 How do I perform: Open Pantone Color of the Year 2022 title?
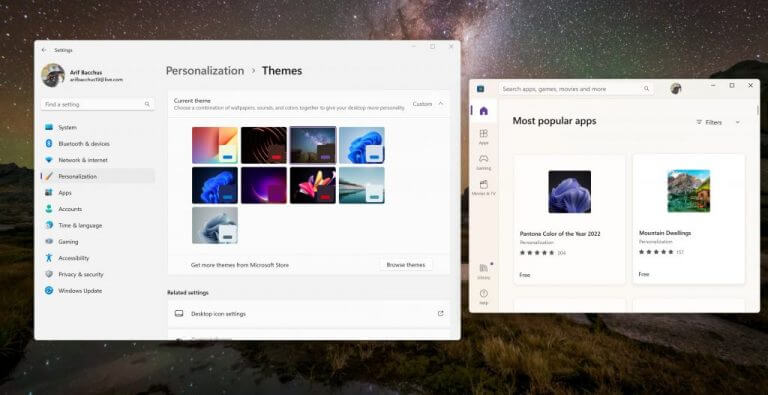(560, 234)
